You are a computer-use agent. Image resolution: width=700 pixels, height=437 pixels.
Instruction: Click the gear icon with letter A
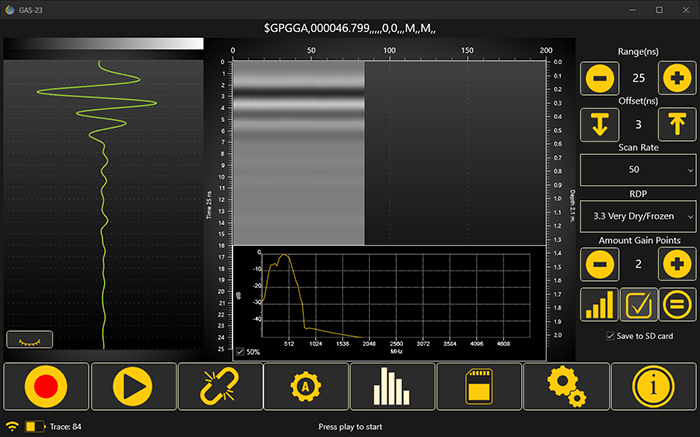tap(306, 386)
